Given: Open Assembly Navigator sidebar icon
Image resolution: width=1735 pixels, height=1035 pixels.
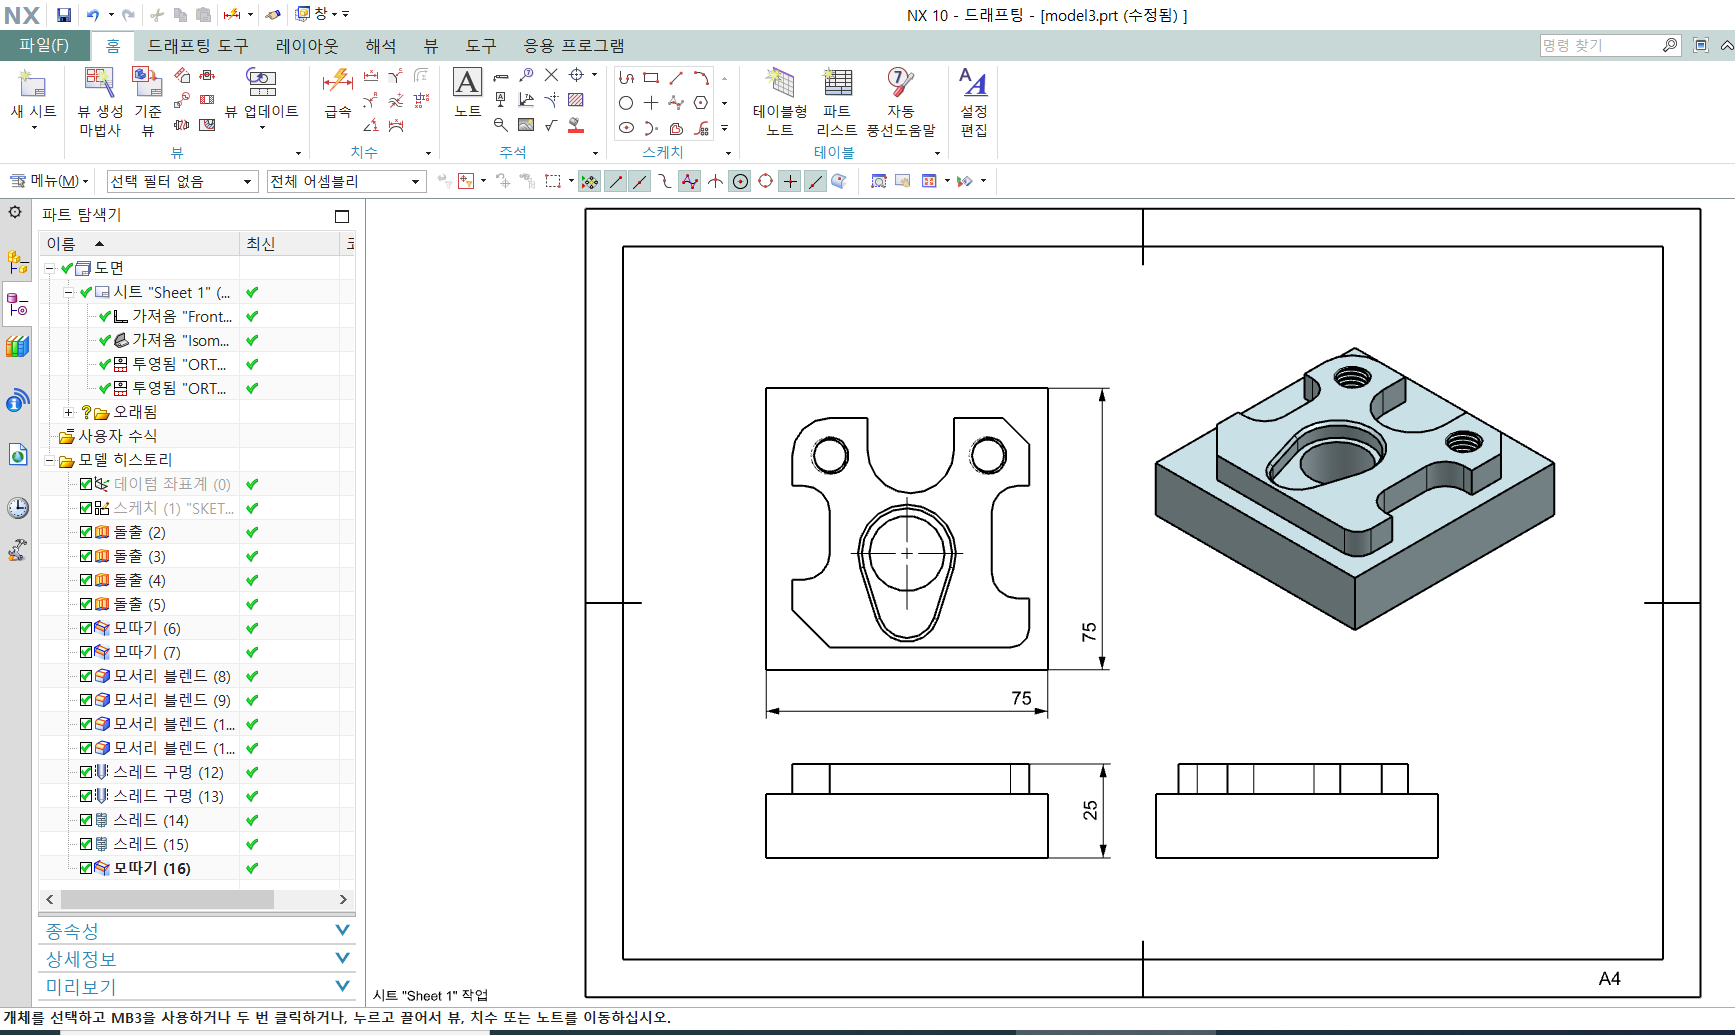Looking at the screenshot, I should (18, 263).
